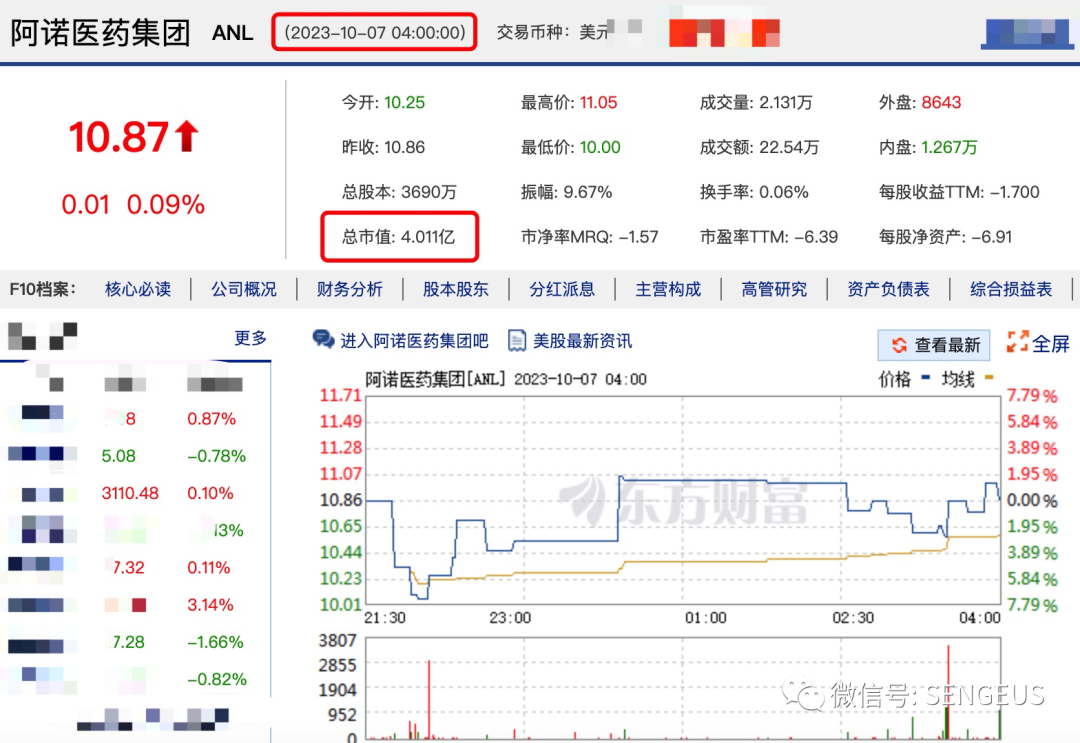Click the stock name 阿诺医药集团 header
Screen dimensions: 1080x743
(101, 33)
